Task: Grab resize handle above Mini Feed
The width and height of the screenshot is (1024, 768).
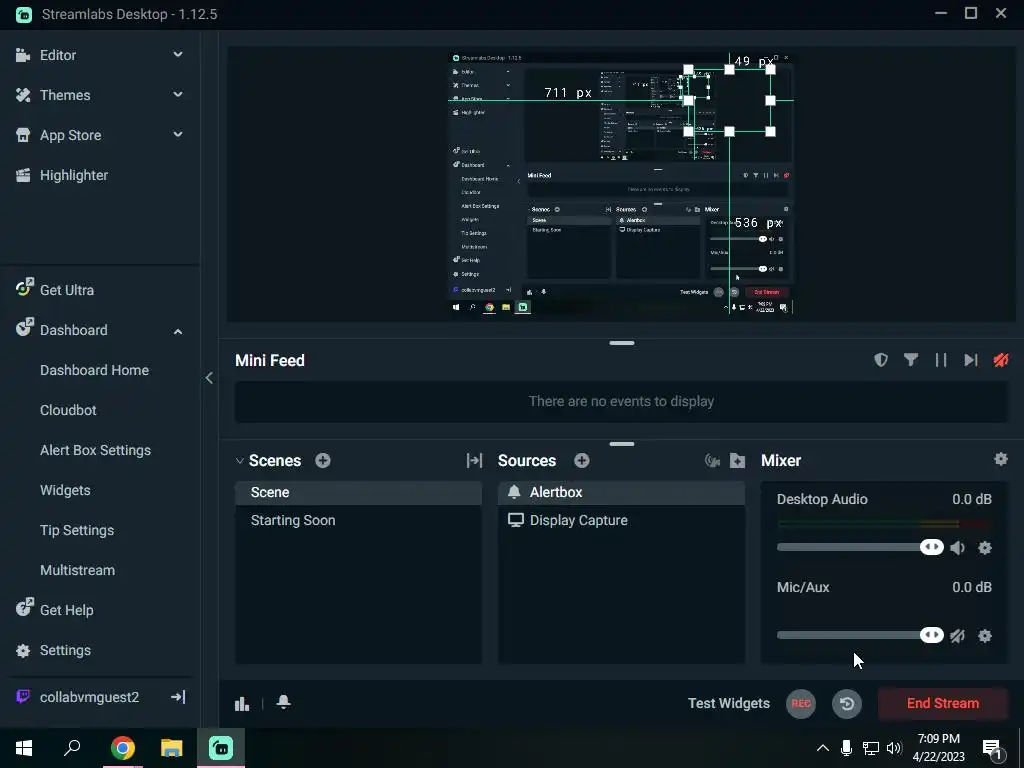Action: click(x=622, y=342)
